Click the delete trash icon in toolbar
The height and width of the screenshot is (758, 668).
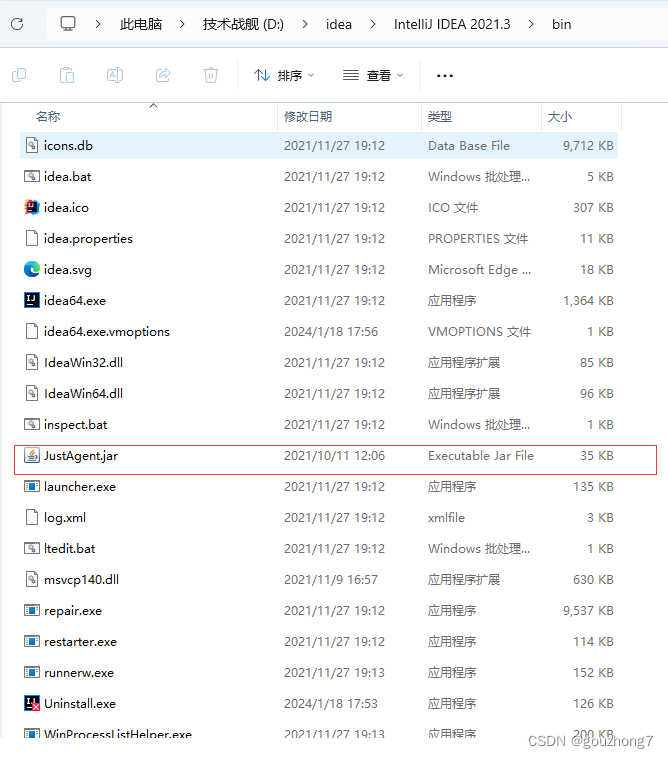coord(211,75)
